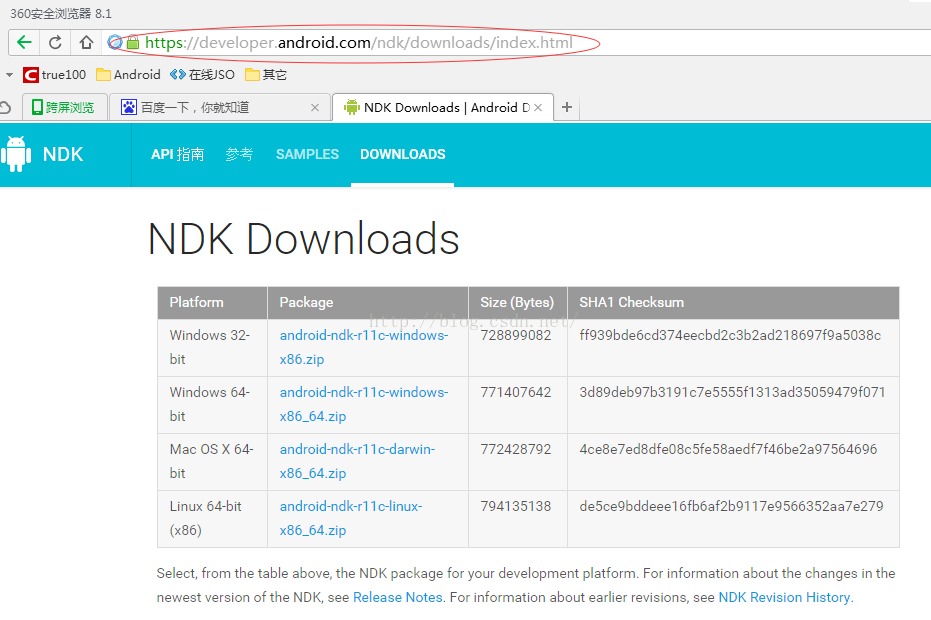This screenshot has width=931, height=620.
Task: Click the Mac OS X 64-bit platform cell
Action: (x=211, y=461)
